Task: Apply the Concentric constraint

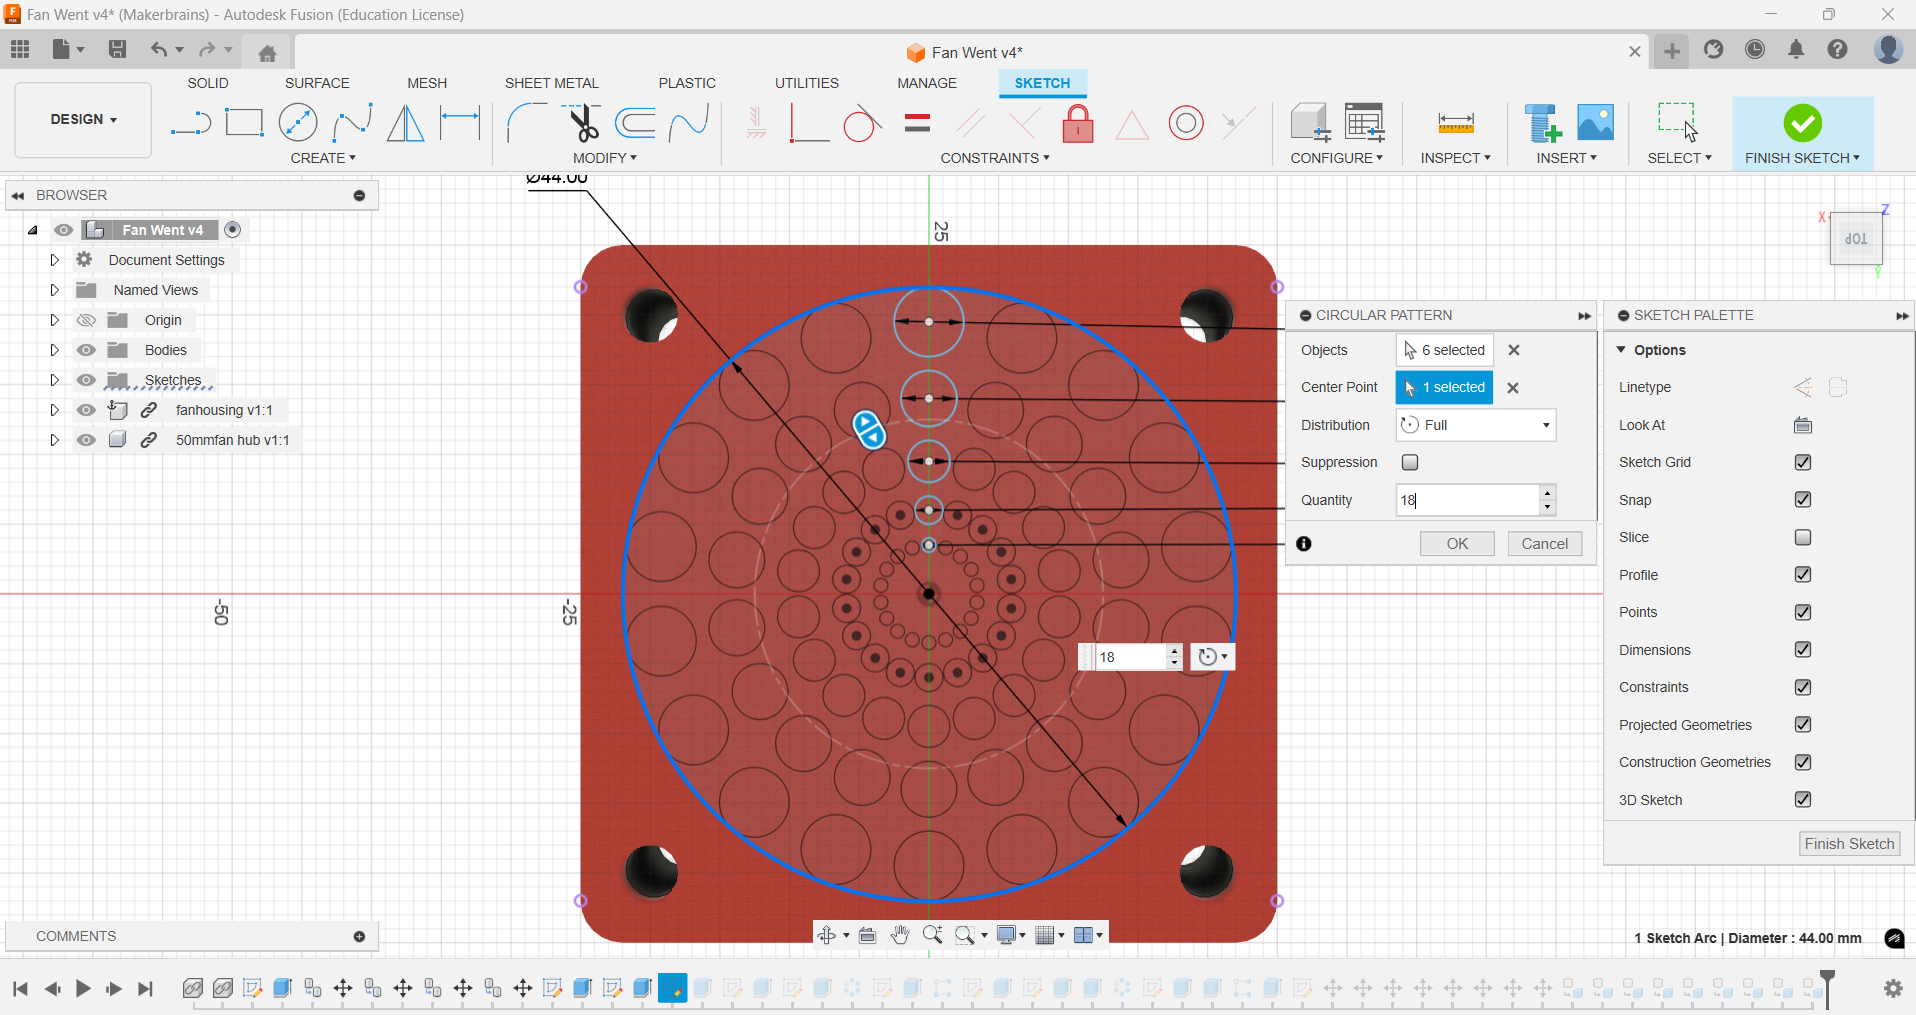Action: tap(1186, 122)
